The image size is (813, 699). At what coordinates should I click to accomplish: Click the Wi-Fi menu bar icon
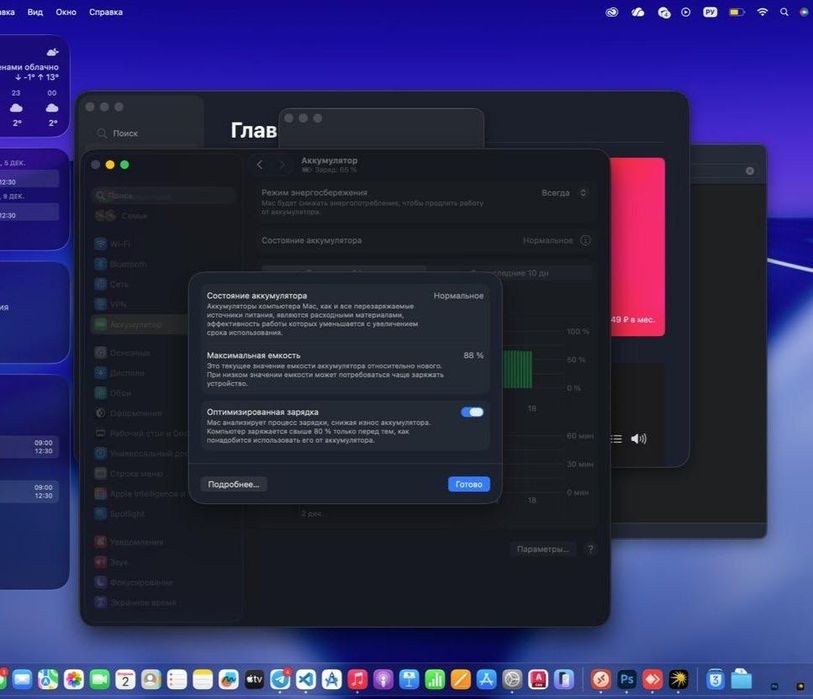coord(762,12)
